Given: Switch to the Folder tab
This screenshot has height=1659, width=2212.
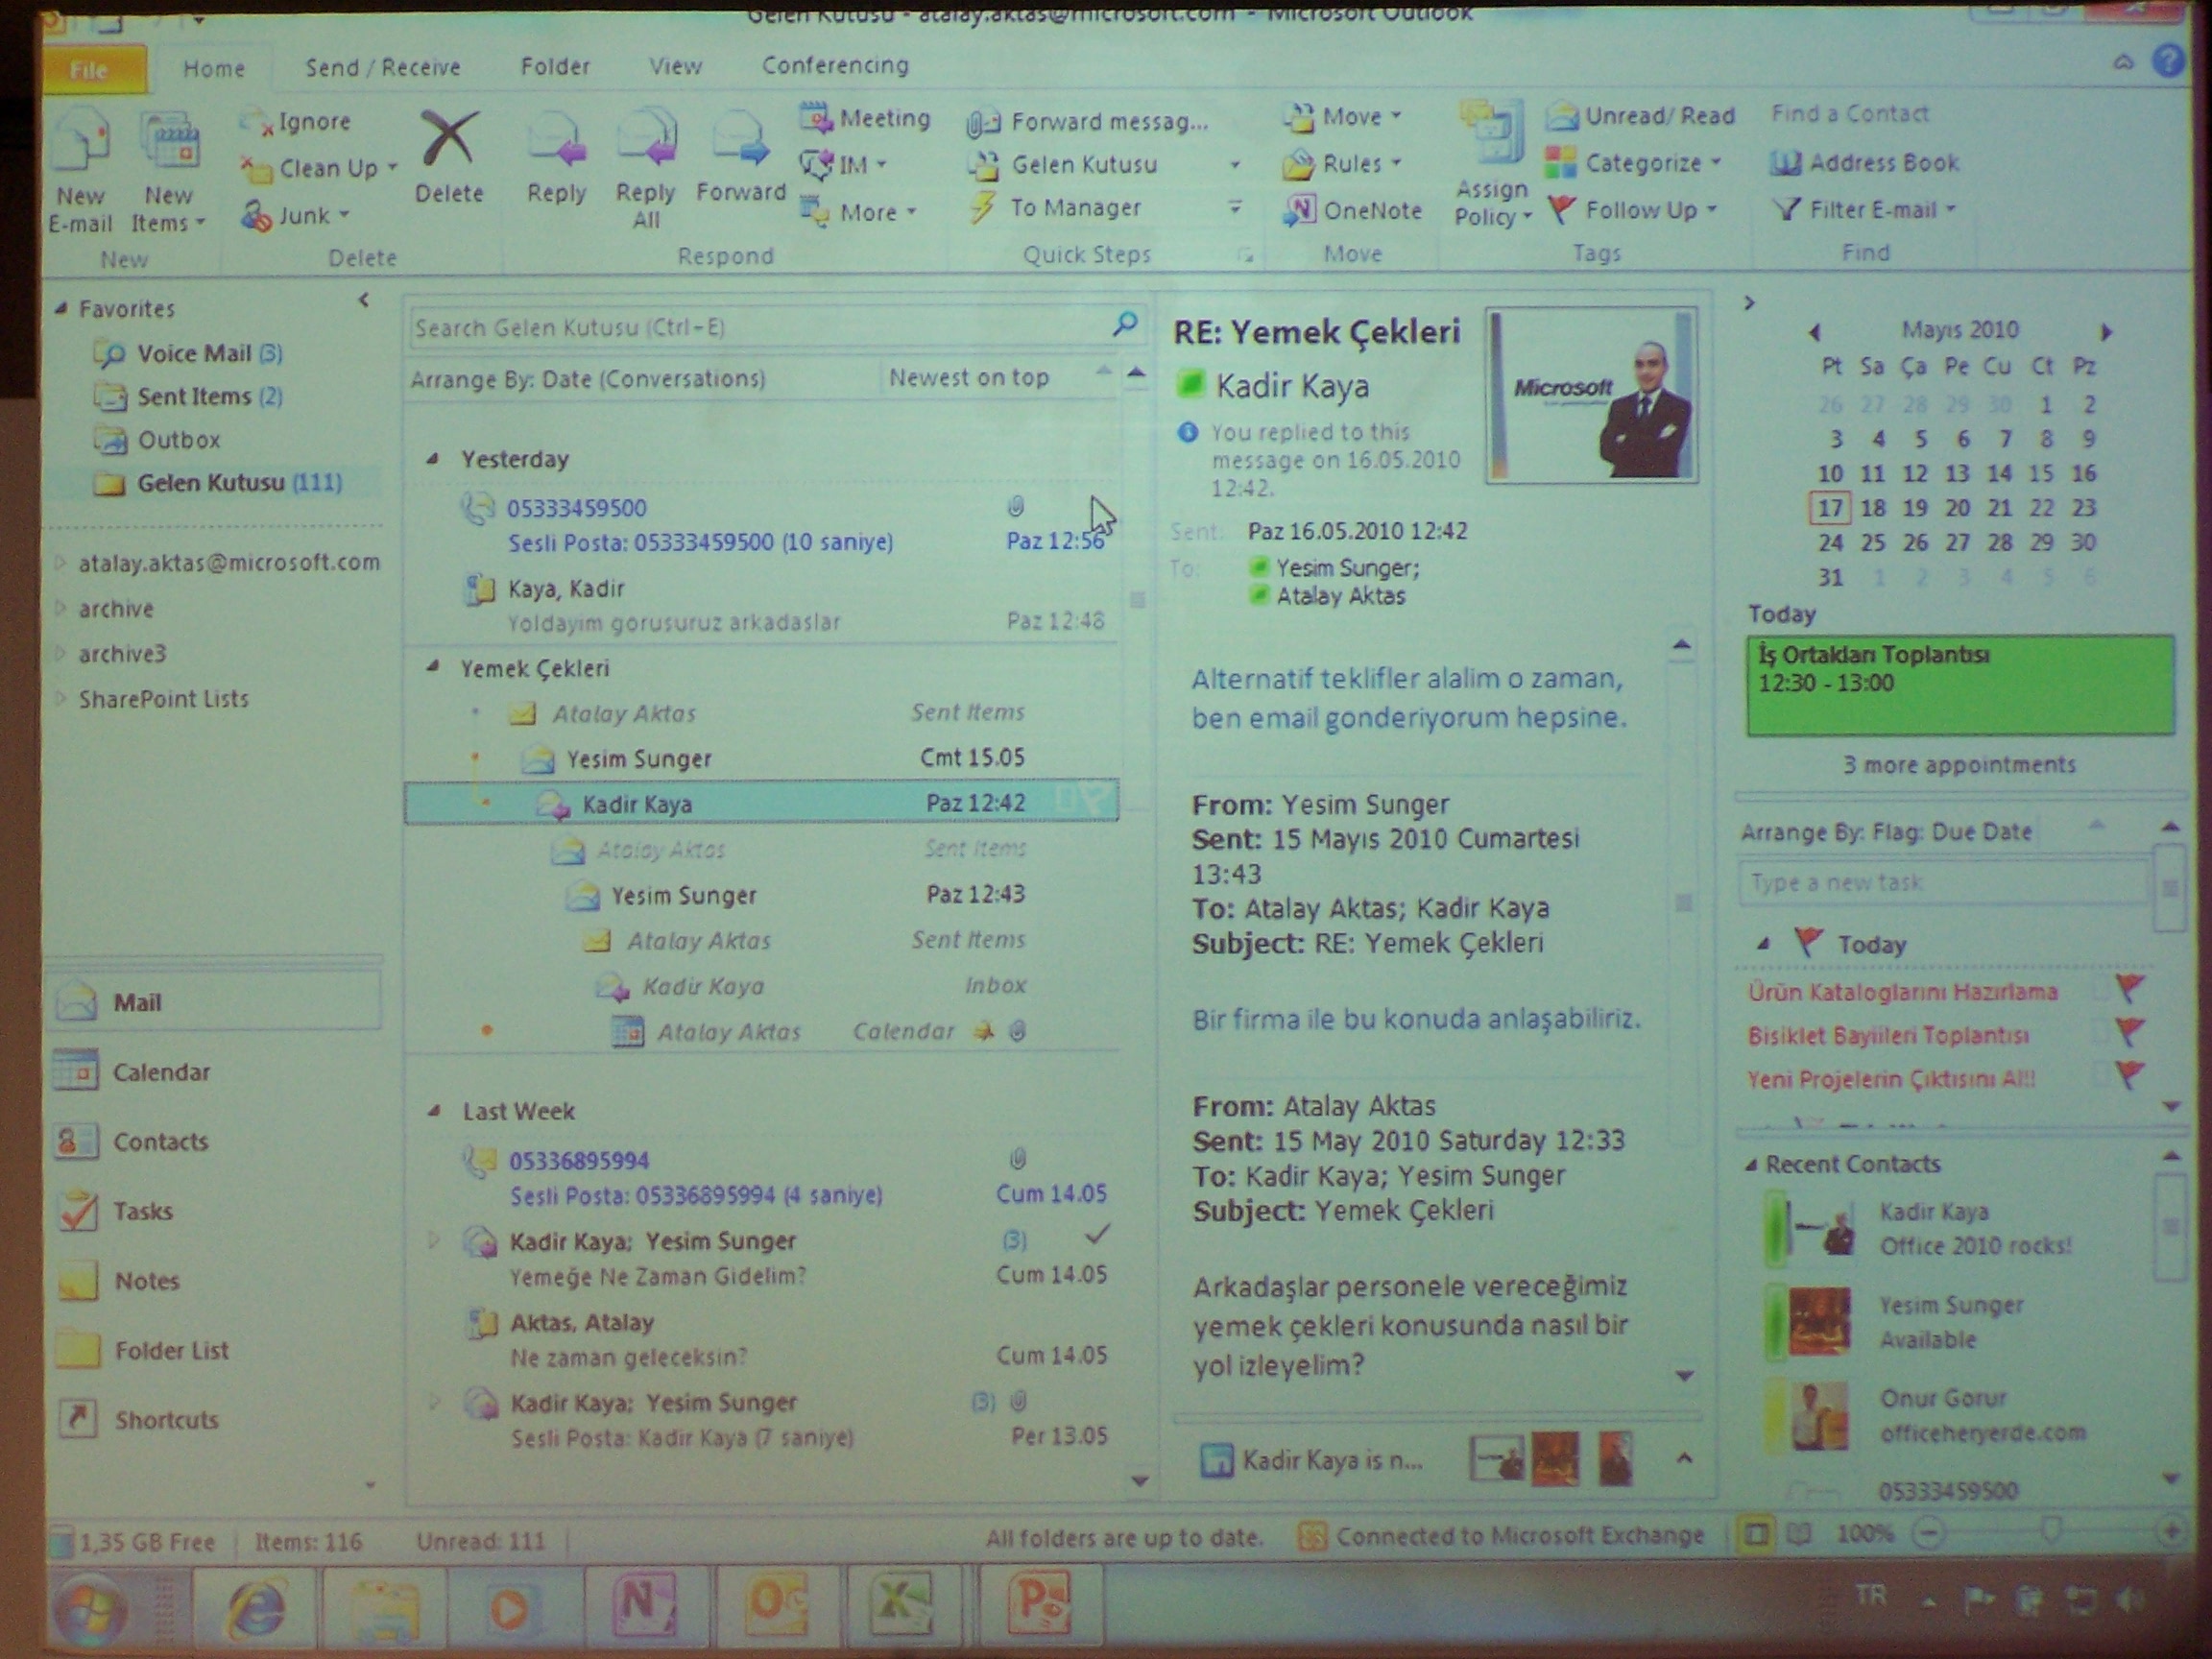Looking at the screenshot, I should coord(555,67).
